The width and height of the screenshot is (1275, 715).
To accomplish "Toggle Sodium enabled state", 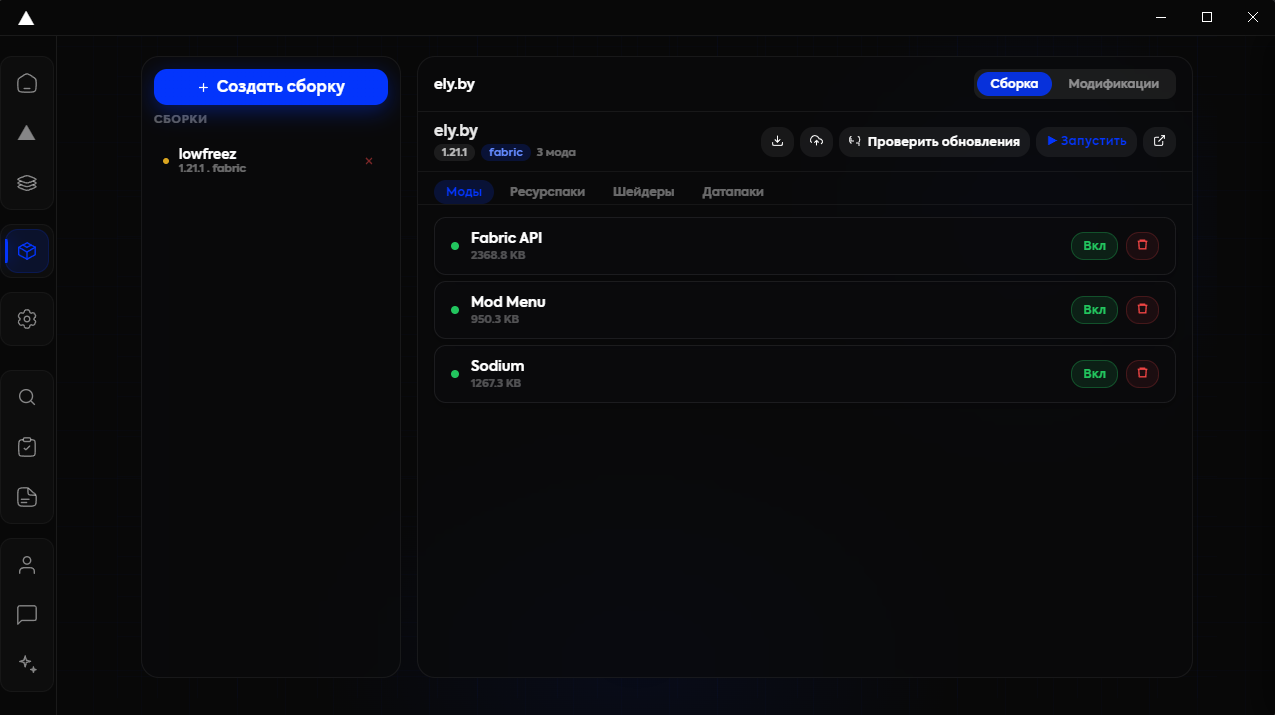I will coord(1094,374).
